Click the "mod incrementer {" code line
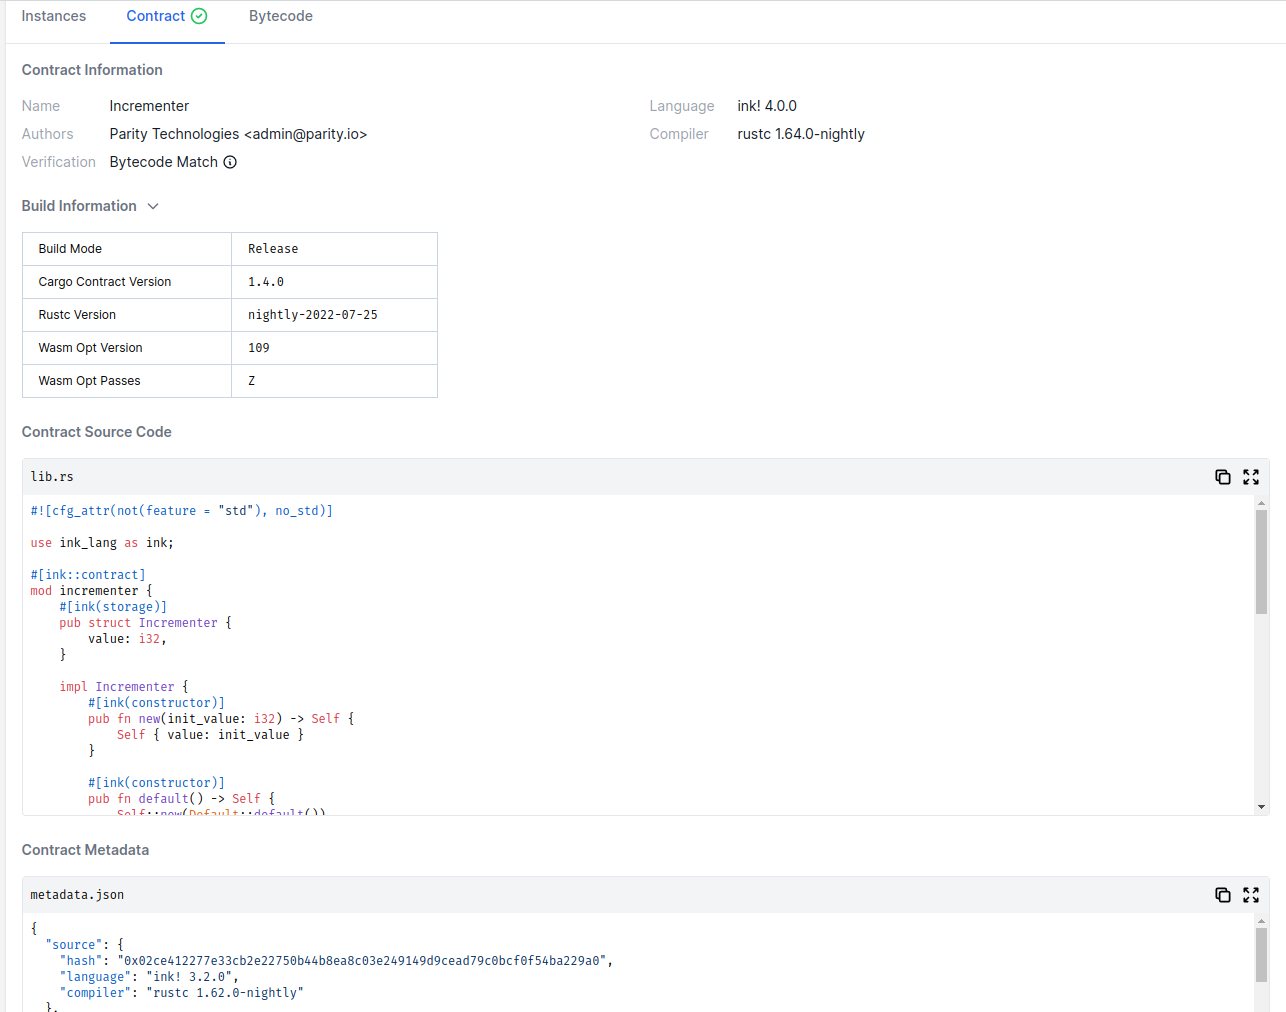Screen dimensions: 1286x1012 pos(91,591)
